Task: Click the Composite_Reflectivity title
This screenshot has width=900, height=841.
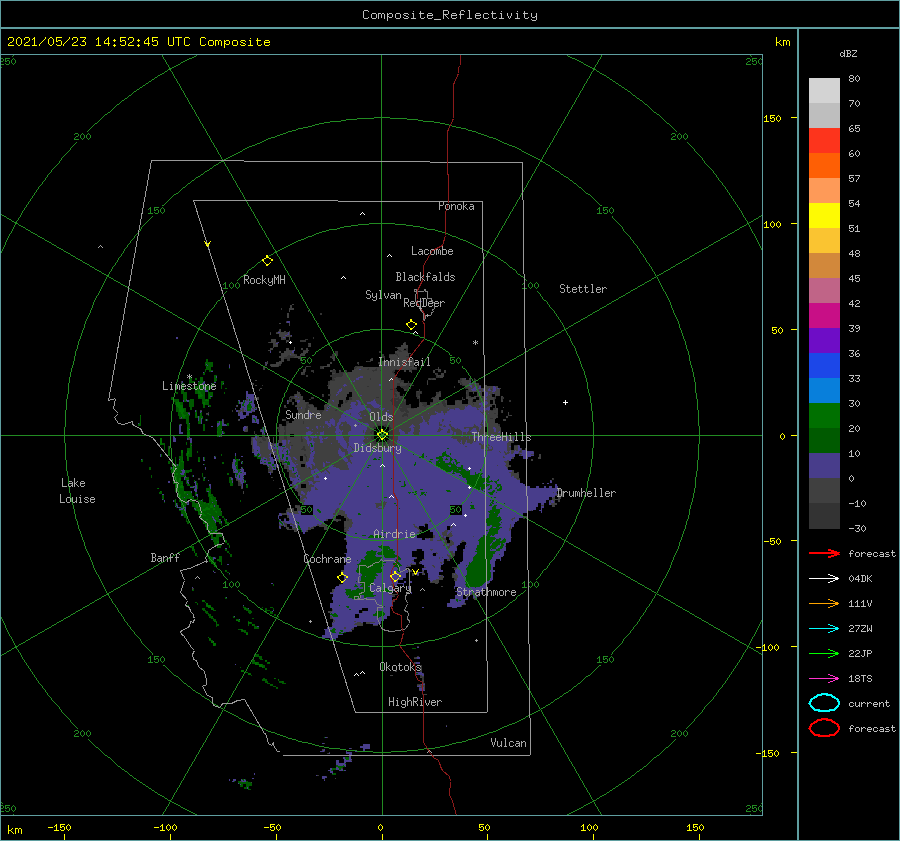Action: pyautogui.click(x=450, y=15)
